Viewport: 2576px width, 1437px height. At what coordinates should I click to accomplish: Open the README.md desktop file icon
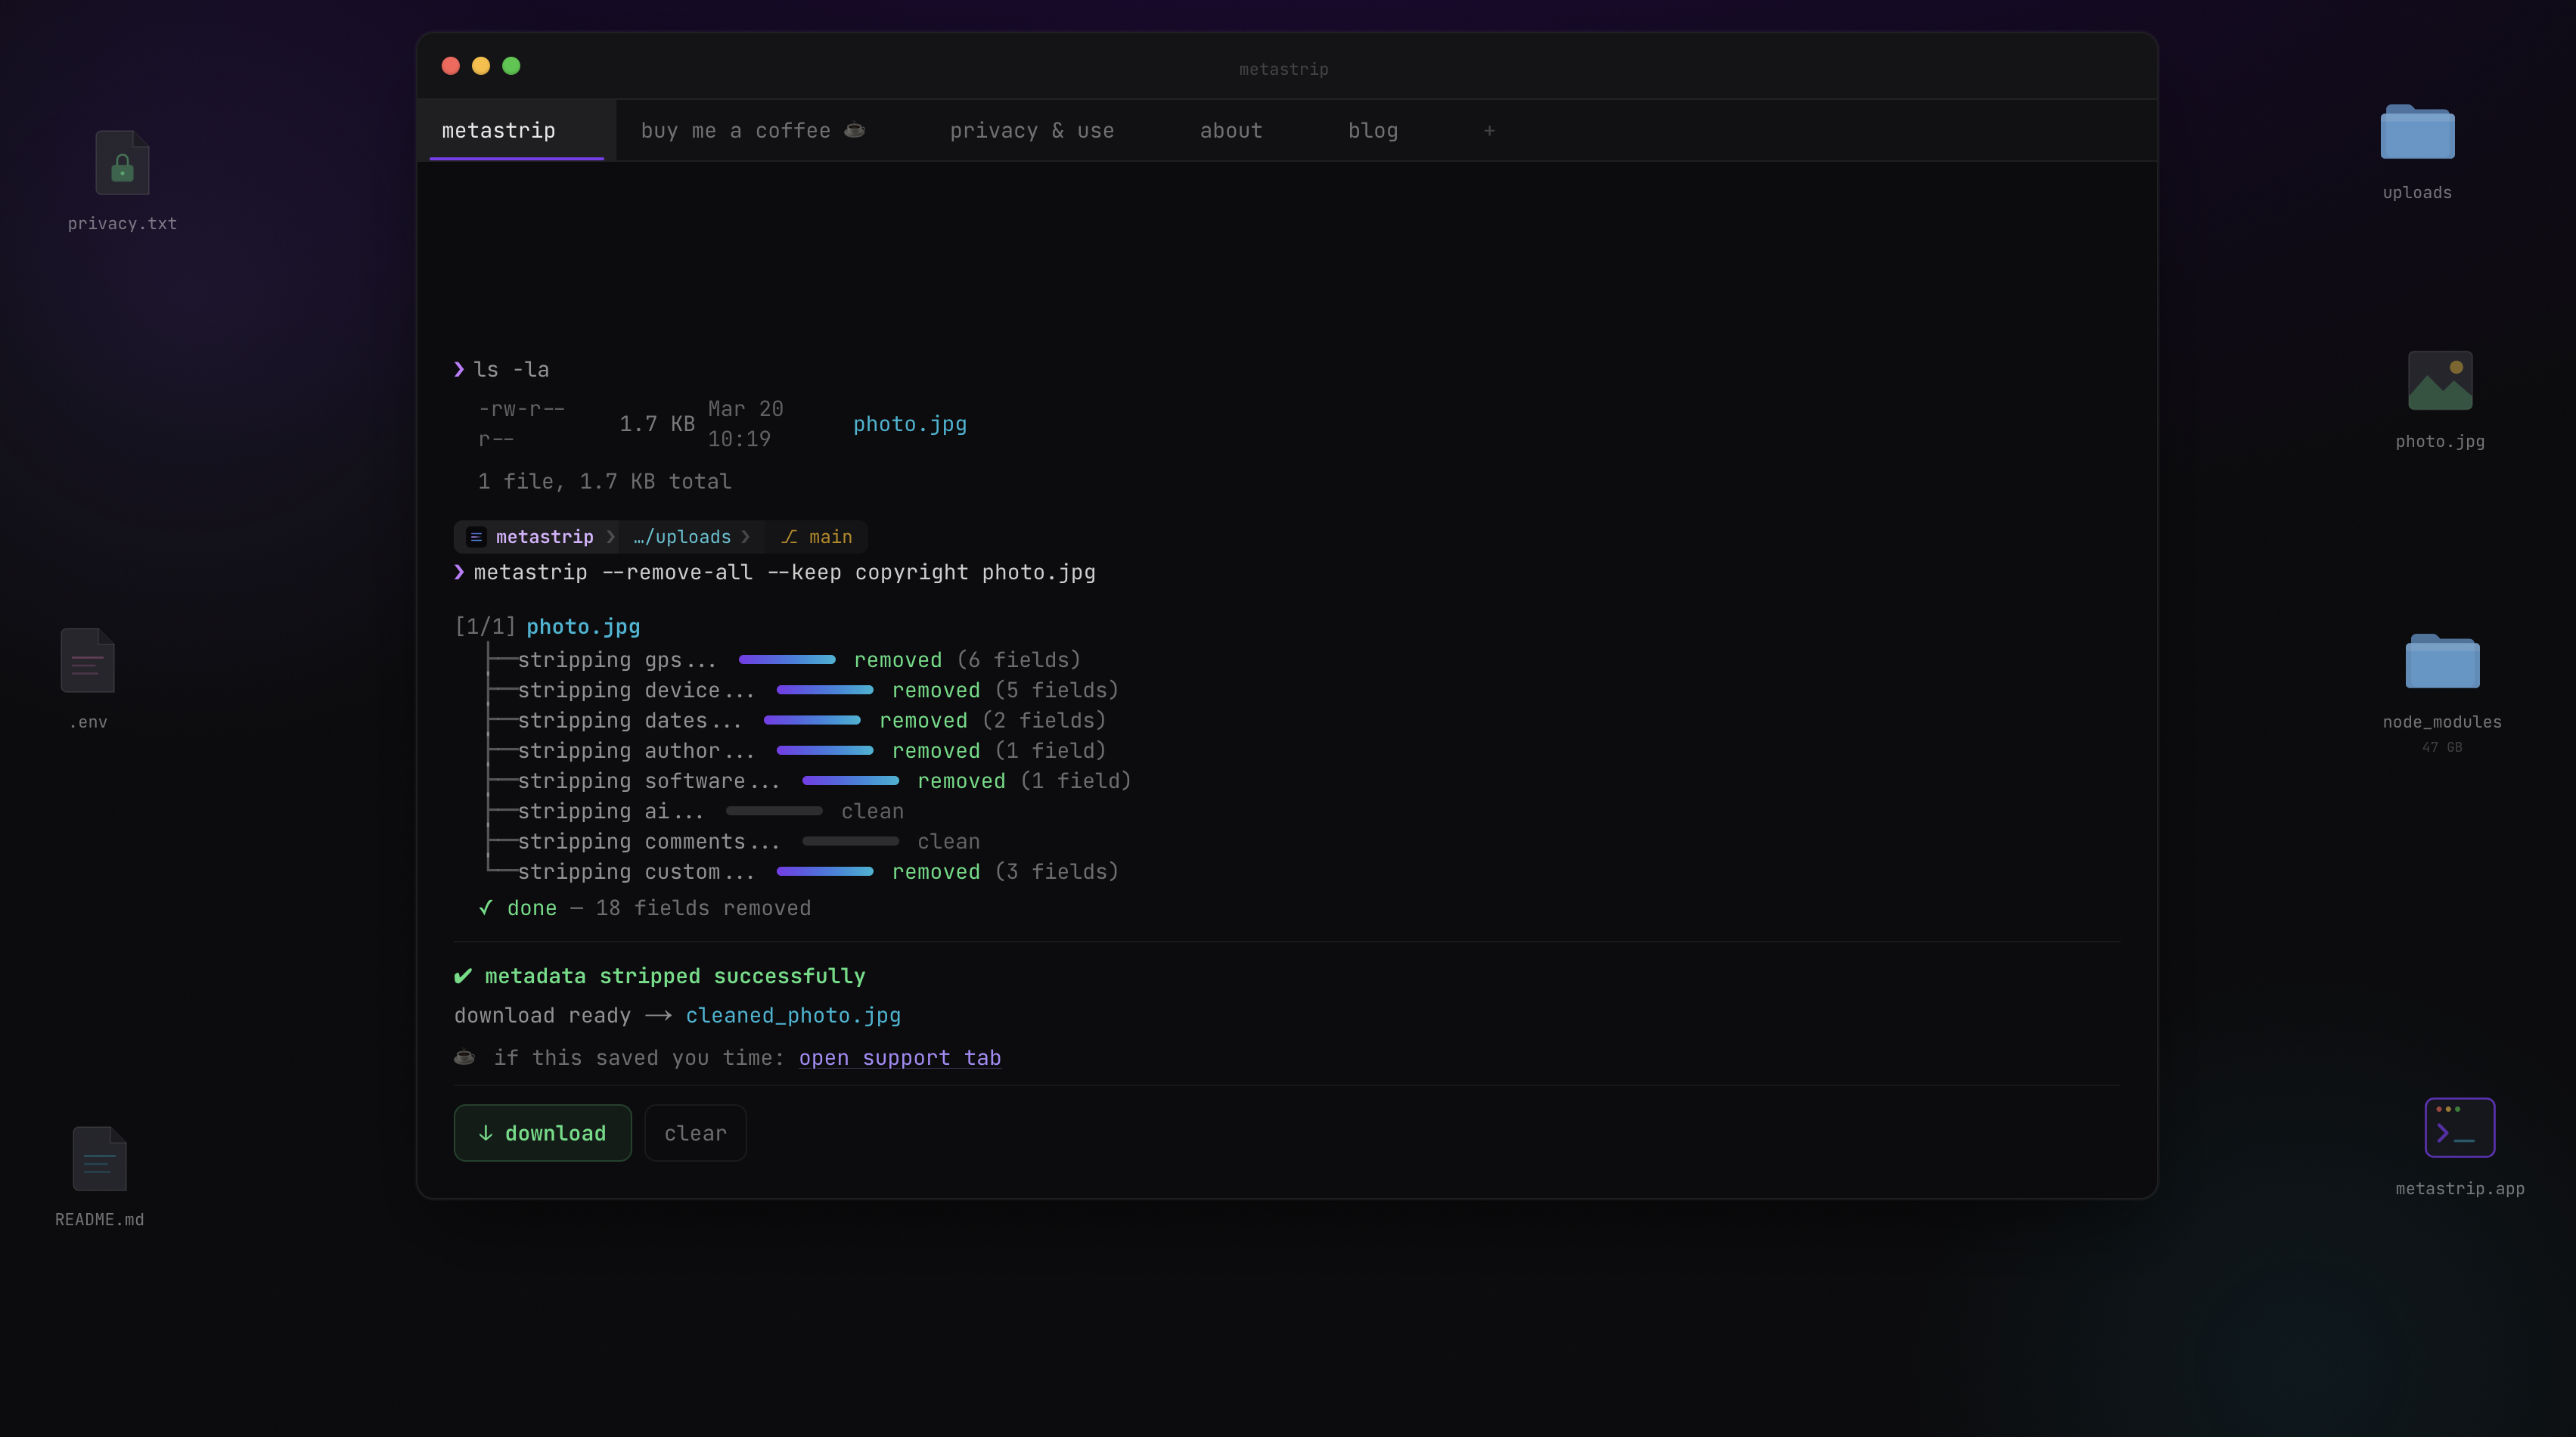[99, 1158]
